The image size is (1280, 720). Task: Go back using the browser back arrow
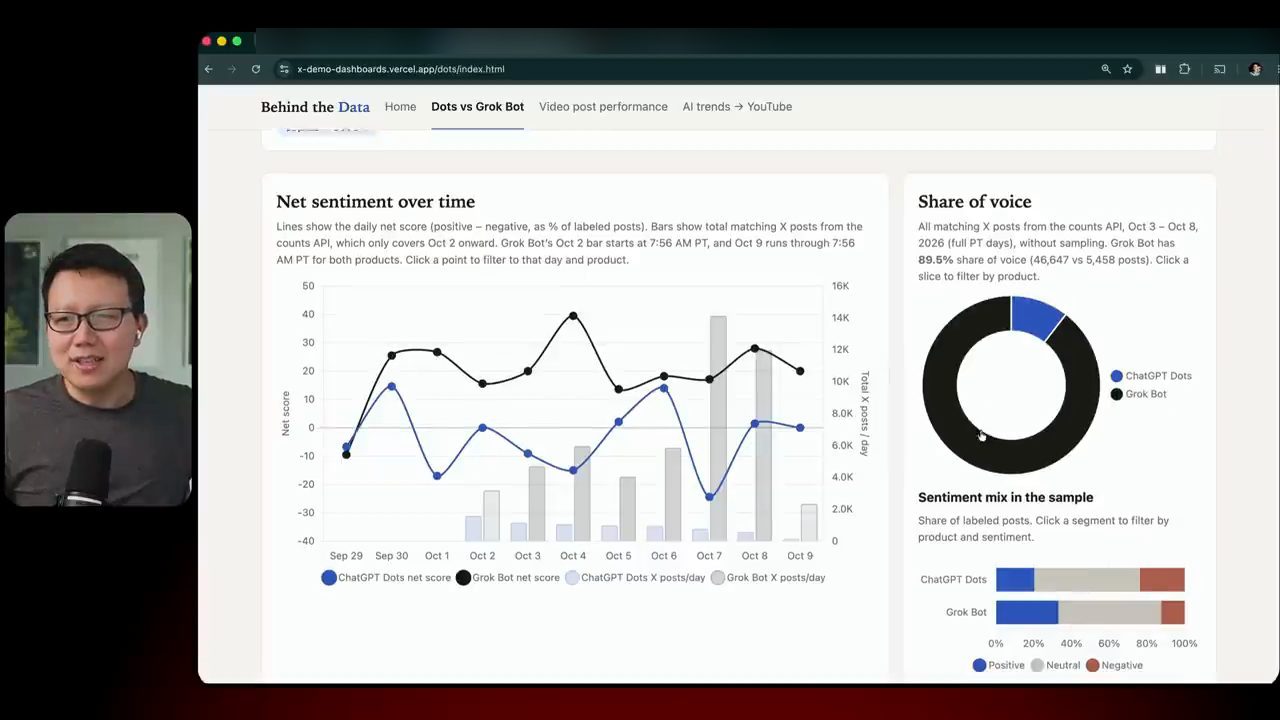[208, 69]
